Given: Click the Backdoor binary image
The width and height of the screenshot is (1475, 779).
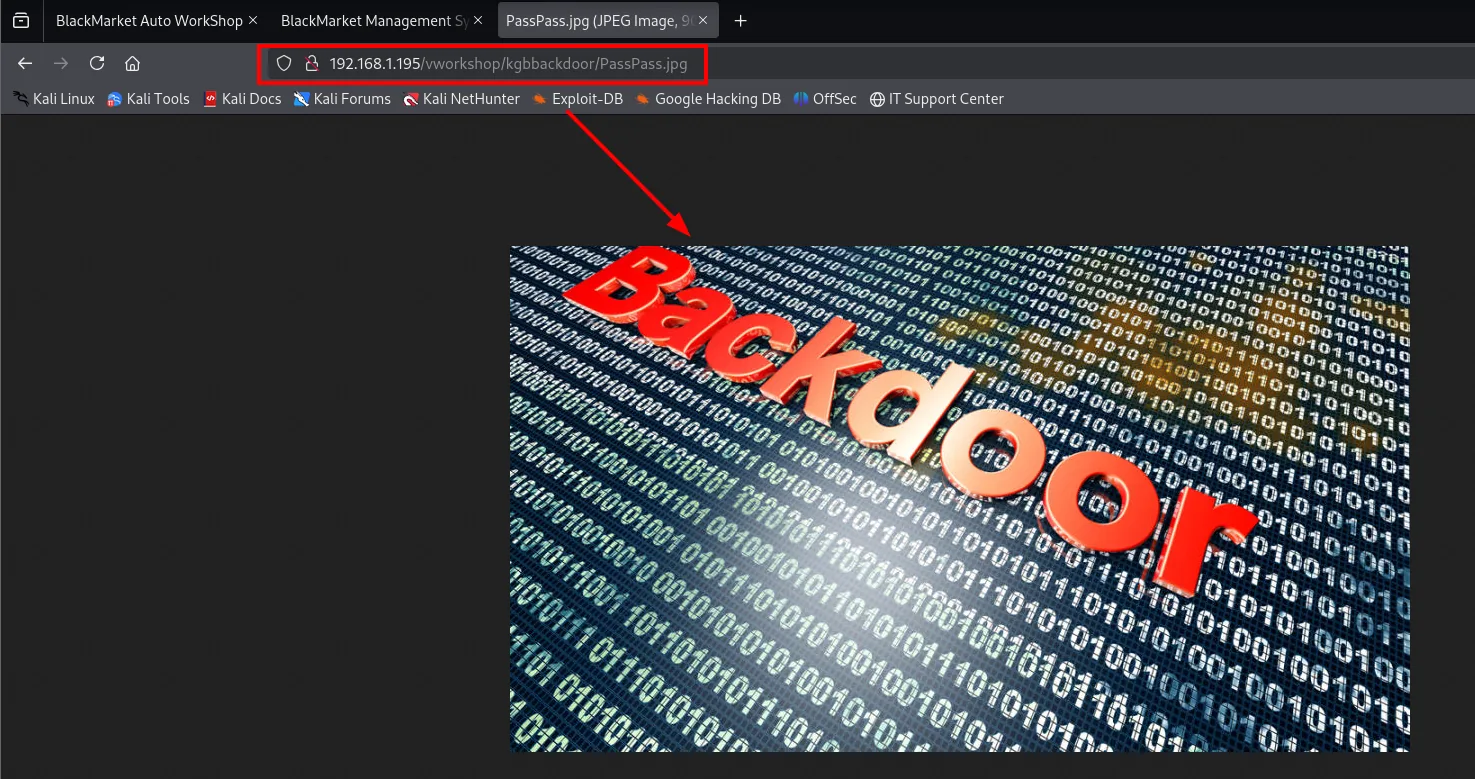Looking at the screenshot, I should [960, 499].
